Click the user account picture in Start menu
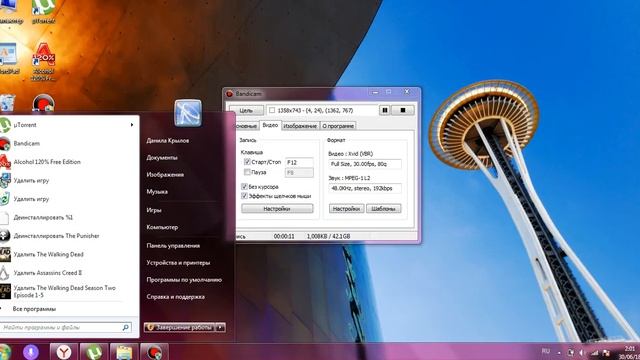 click(x=188, y=113)
